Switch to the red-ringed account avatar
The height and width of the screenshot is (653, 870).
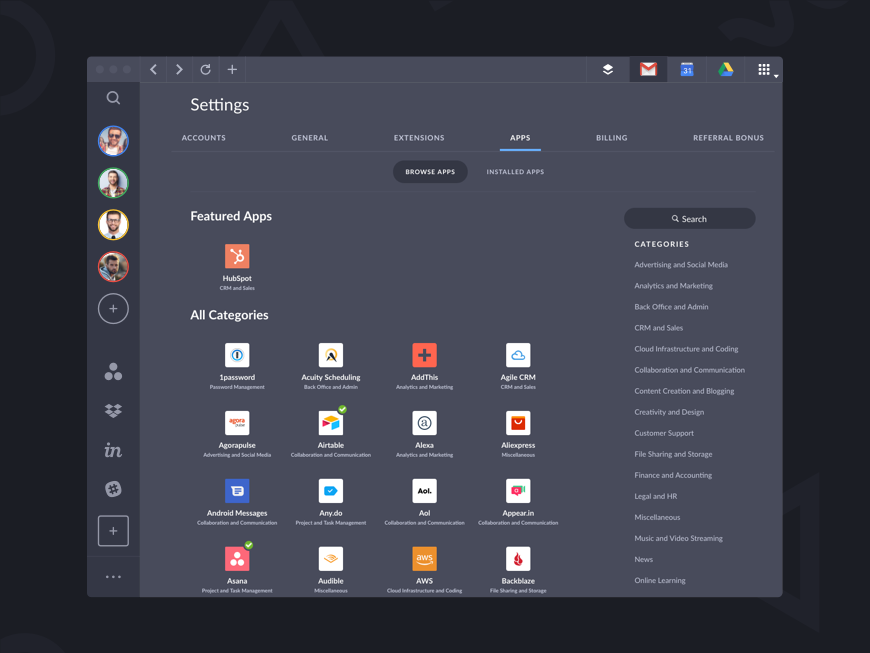click(113, 267)
